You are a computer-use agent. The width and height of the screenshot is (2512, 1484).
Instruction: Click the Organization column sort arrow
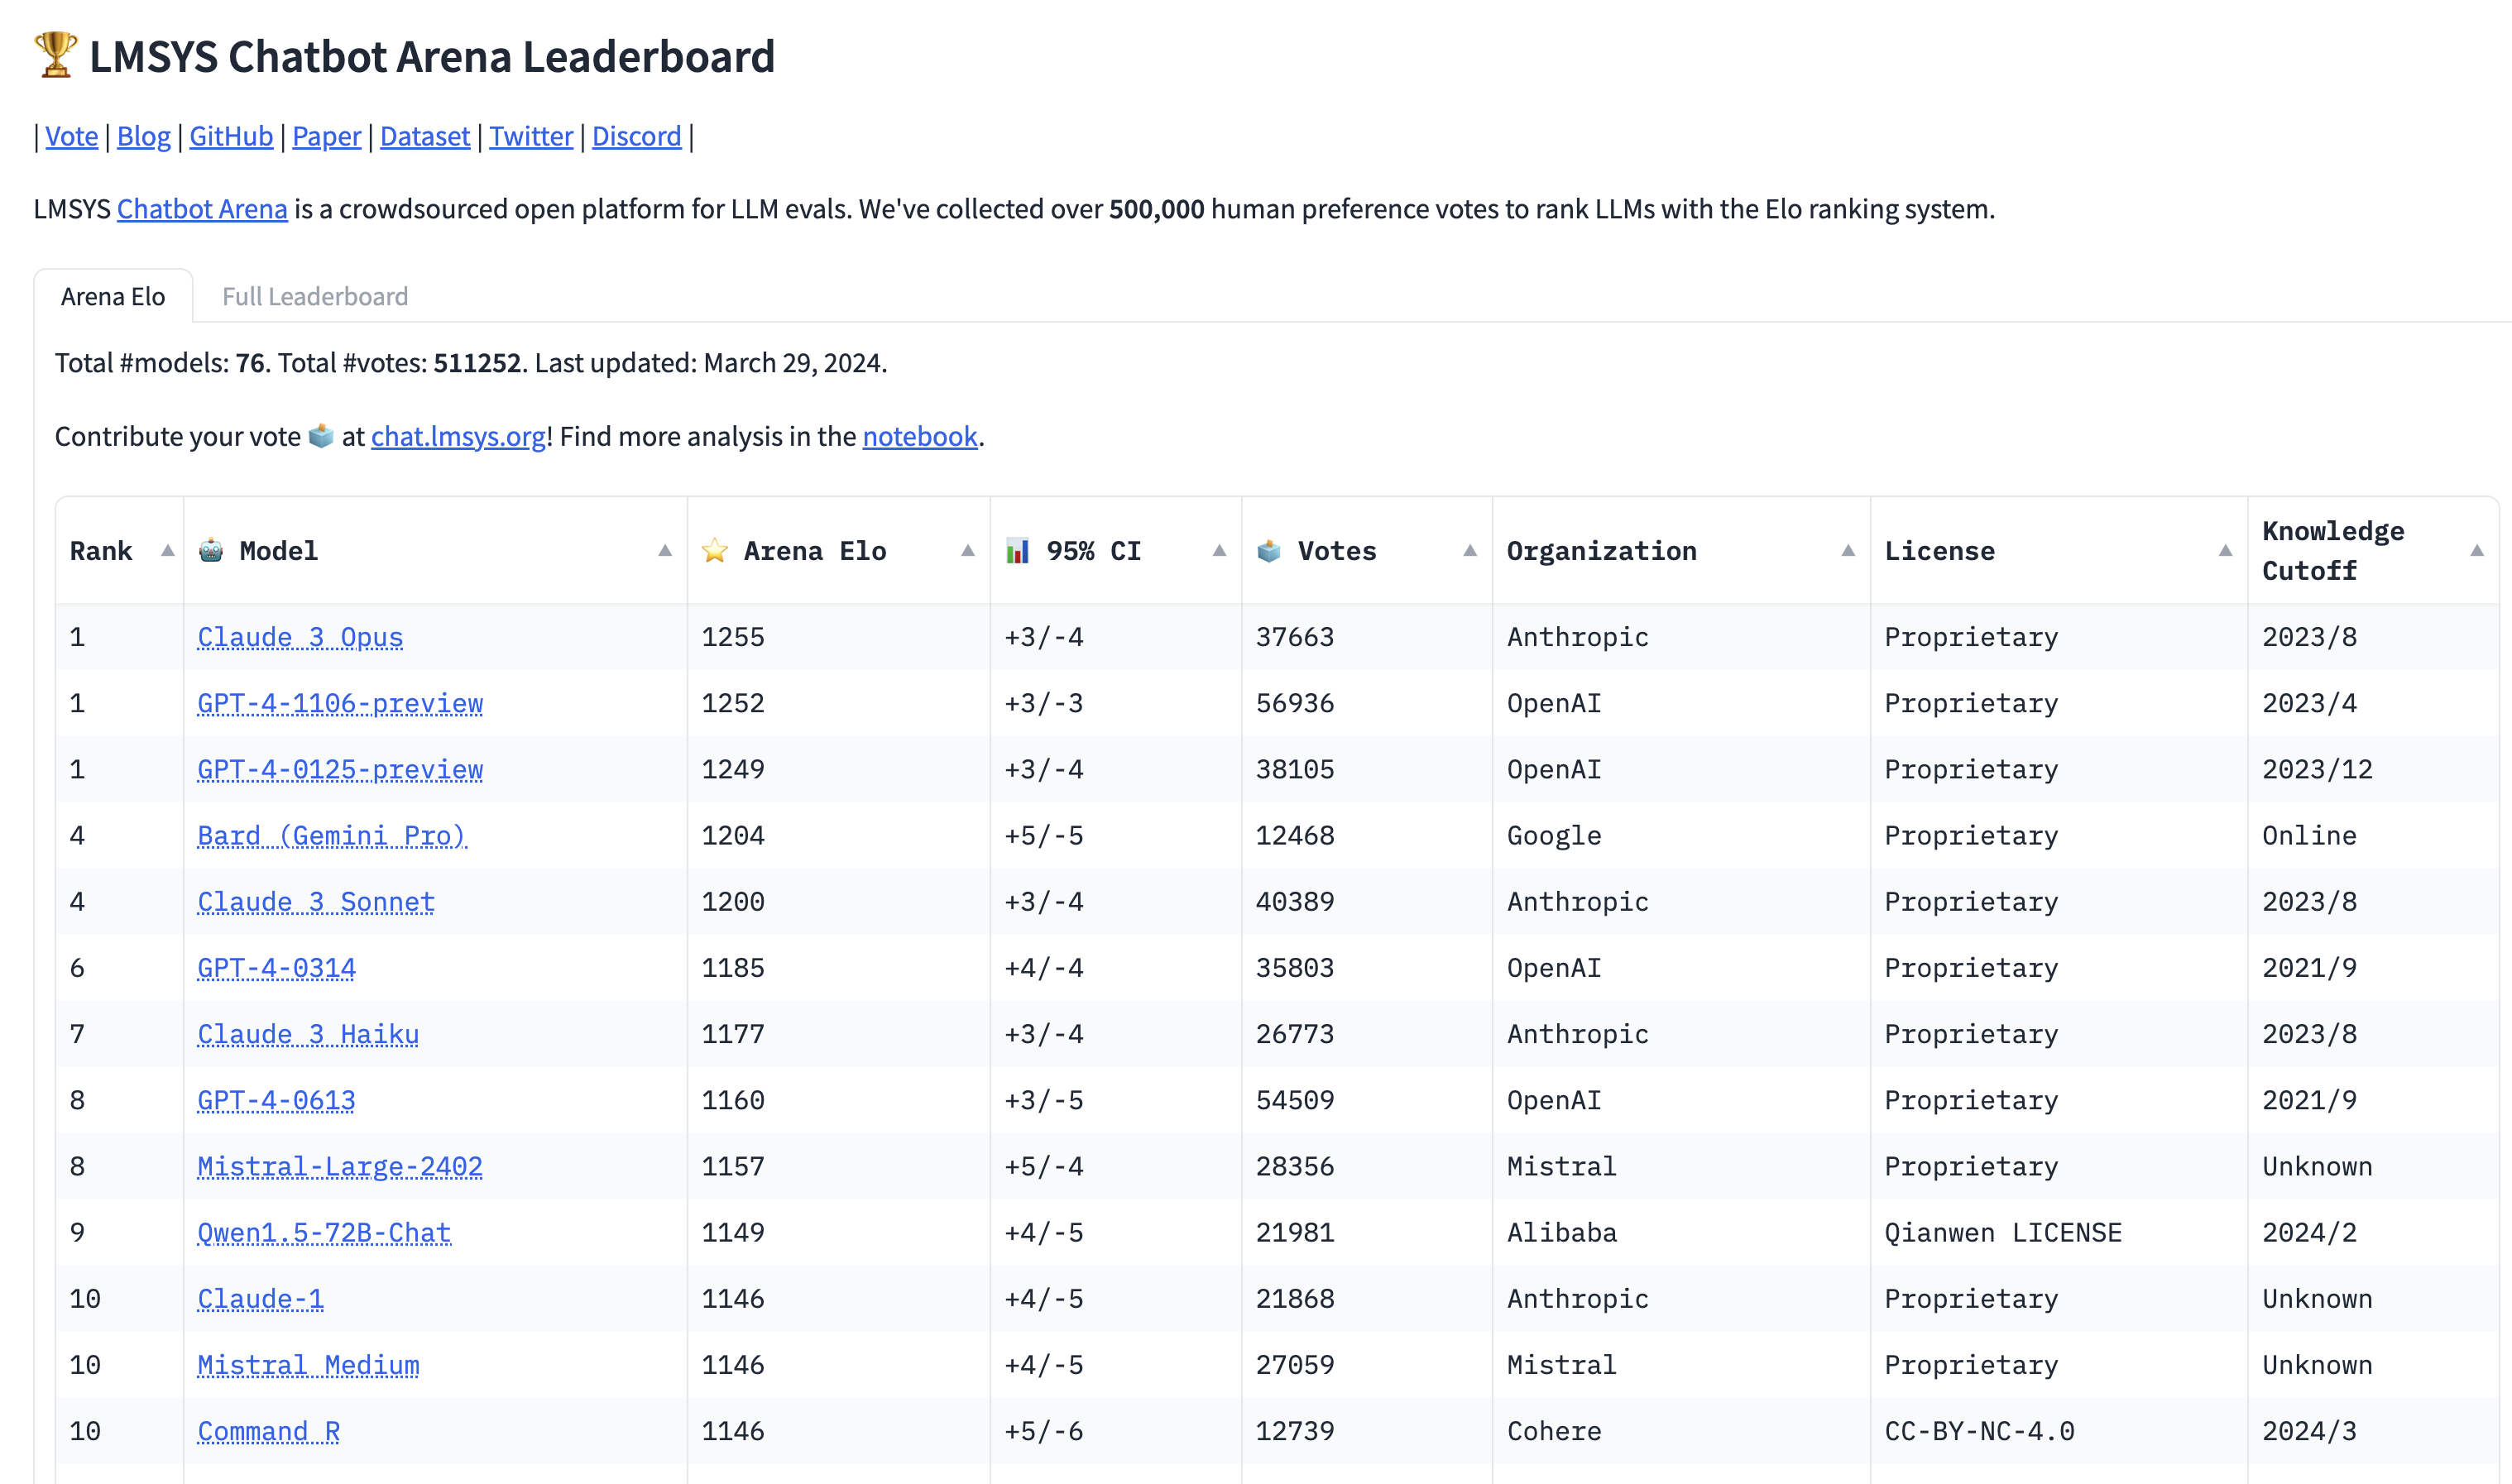[x=1848, y=550]
